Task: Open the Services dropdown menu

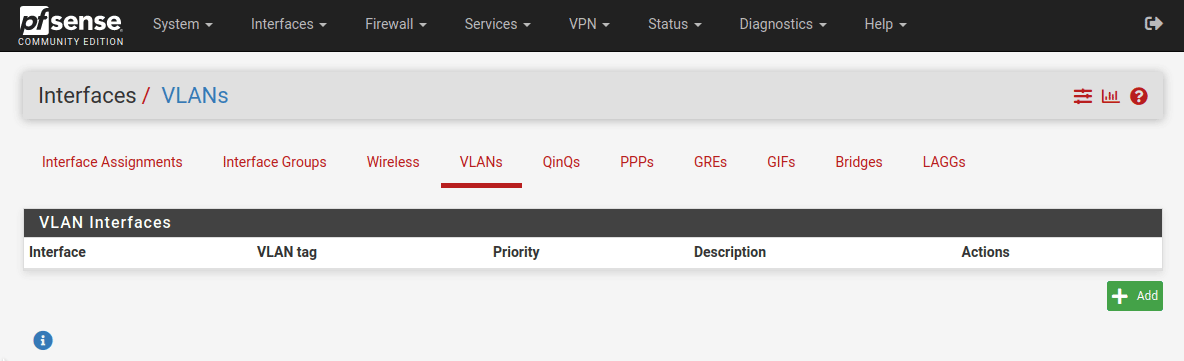Action: [497, 24]
